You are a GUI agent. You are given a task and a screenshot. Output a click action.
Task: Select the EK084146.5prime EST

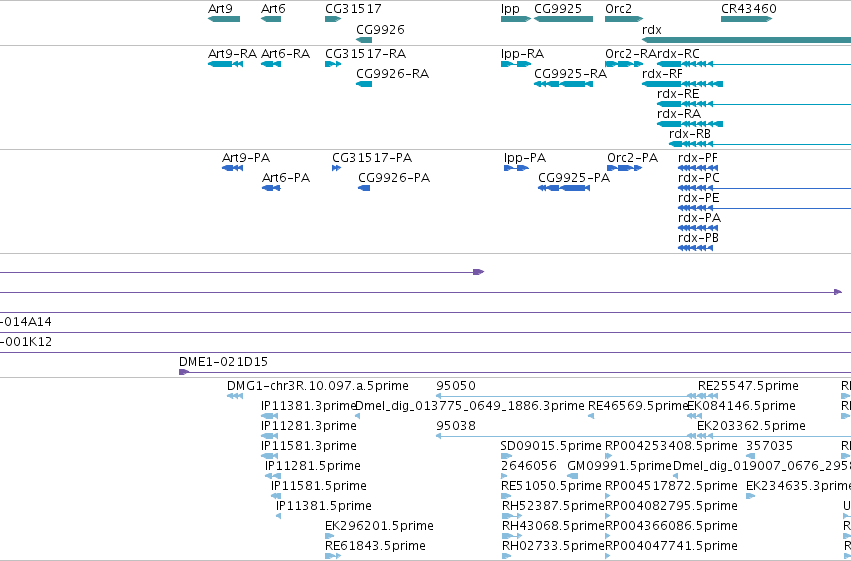click(x=694, y=416)
